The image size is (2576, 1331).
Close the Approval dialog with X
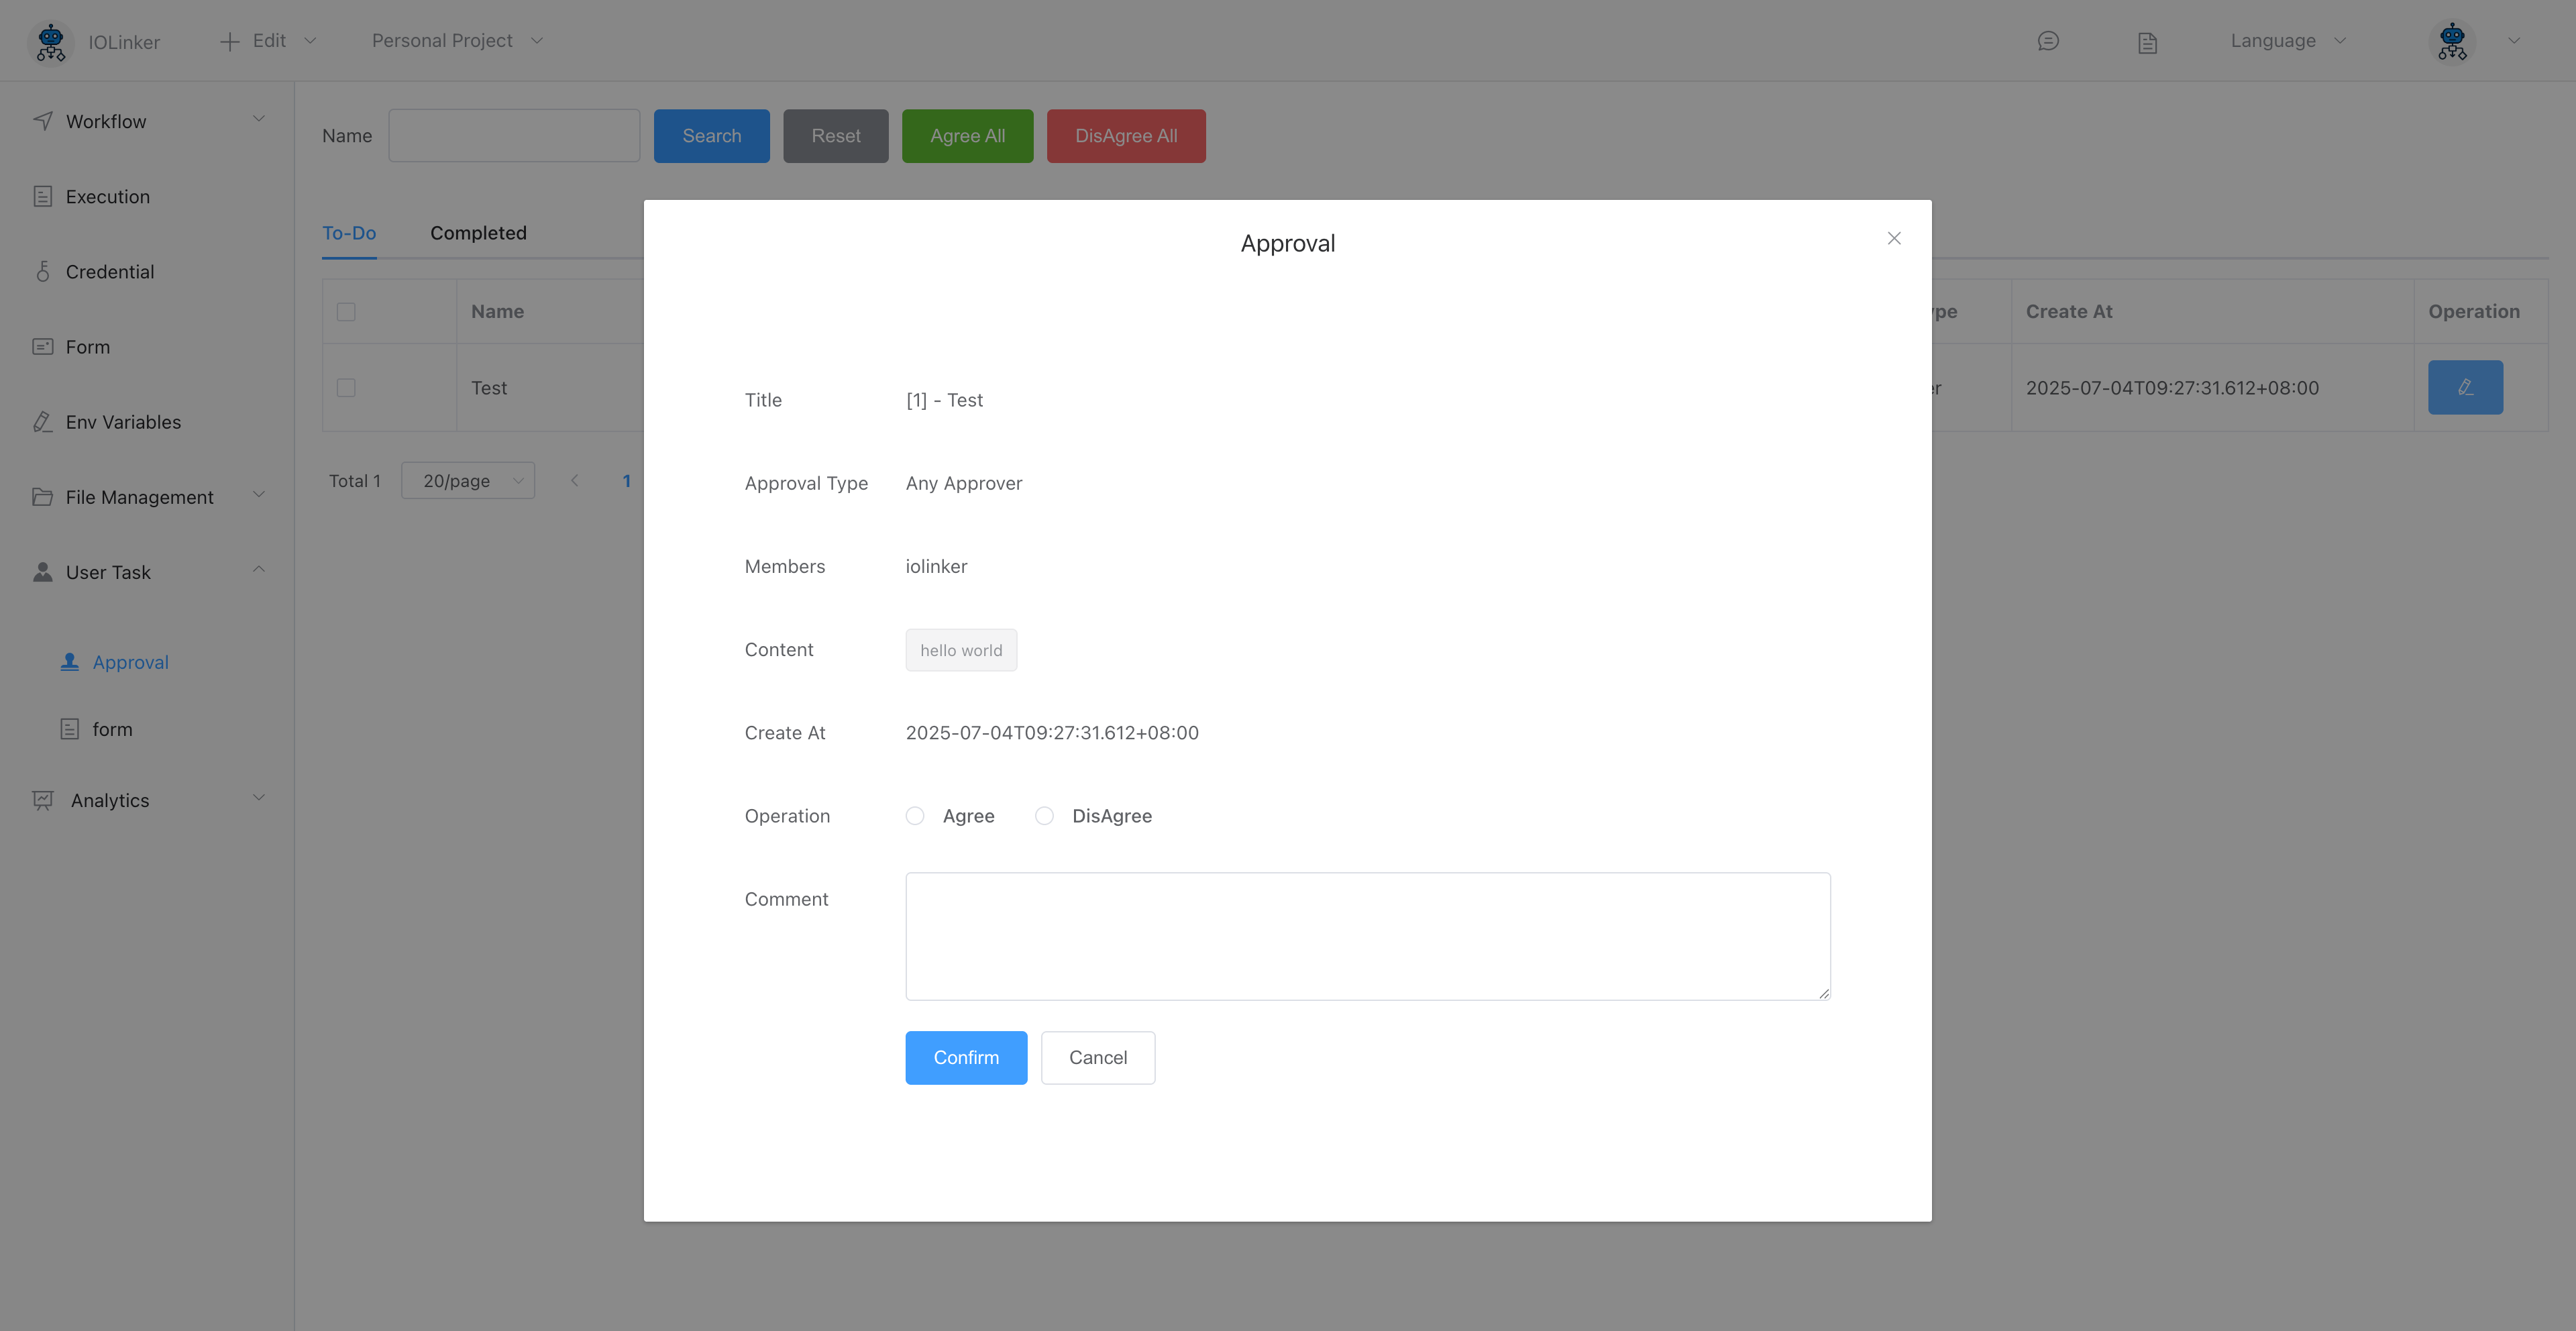pos(1893,238)
